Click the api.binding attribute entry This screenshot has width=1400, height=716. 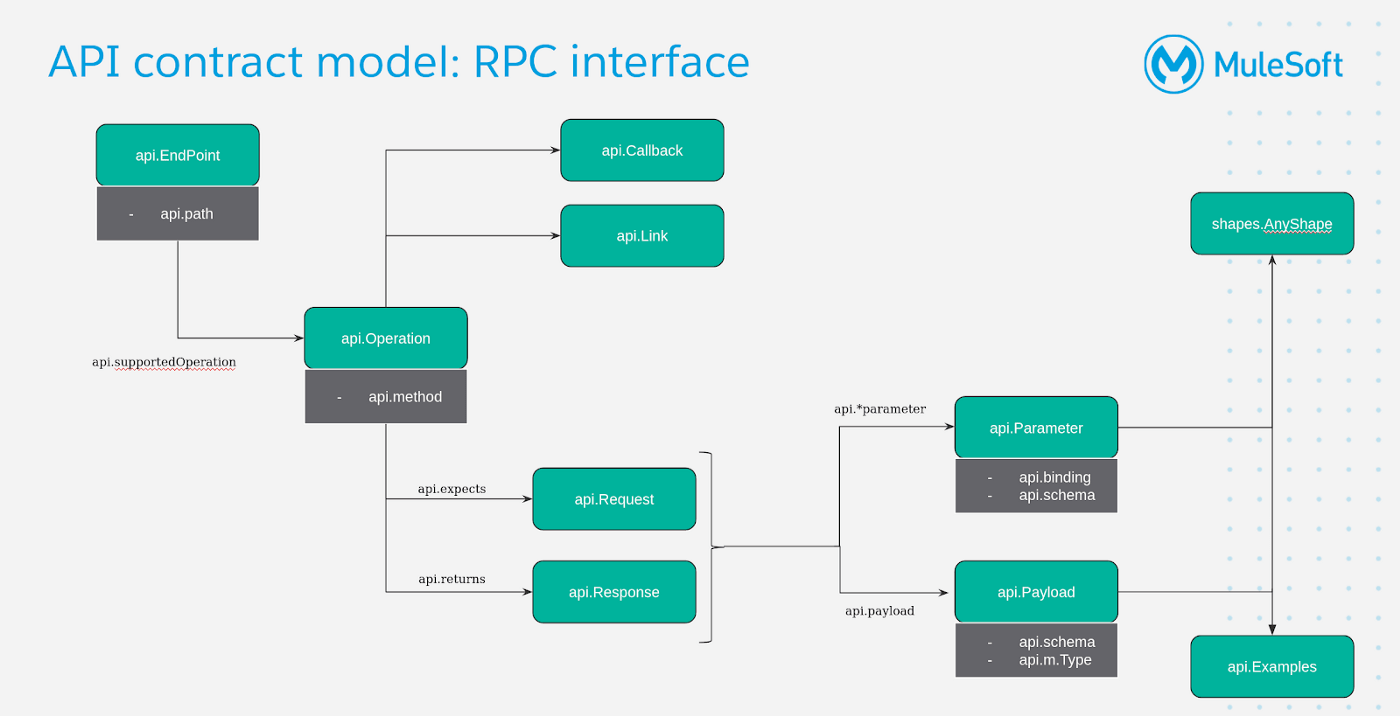click(x=1054, y=477)
